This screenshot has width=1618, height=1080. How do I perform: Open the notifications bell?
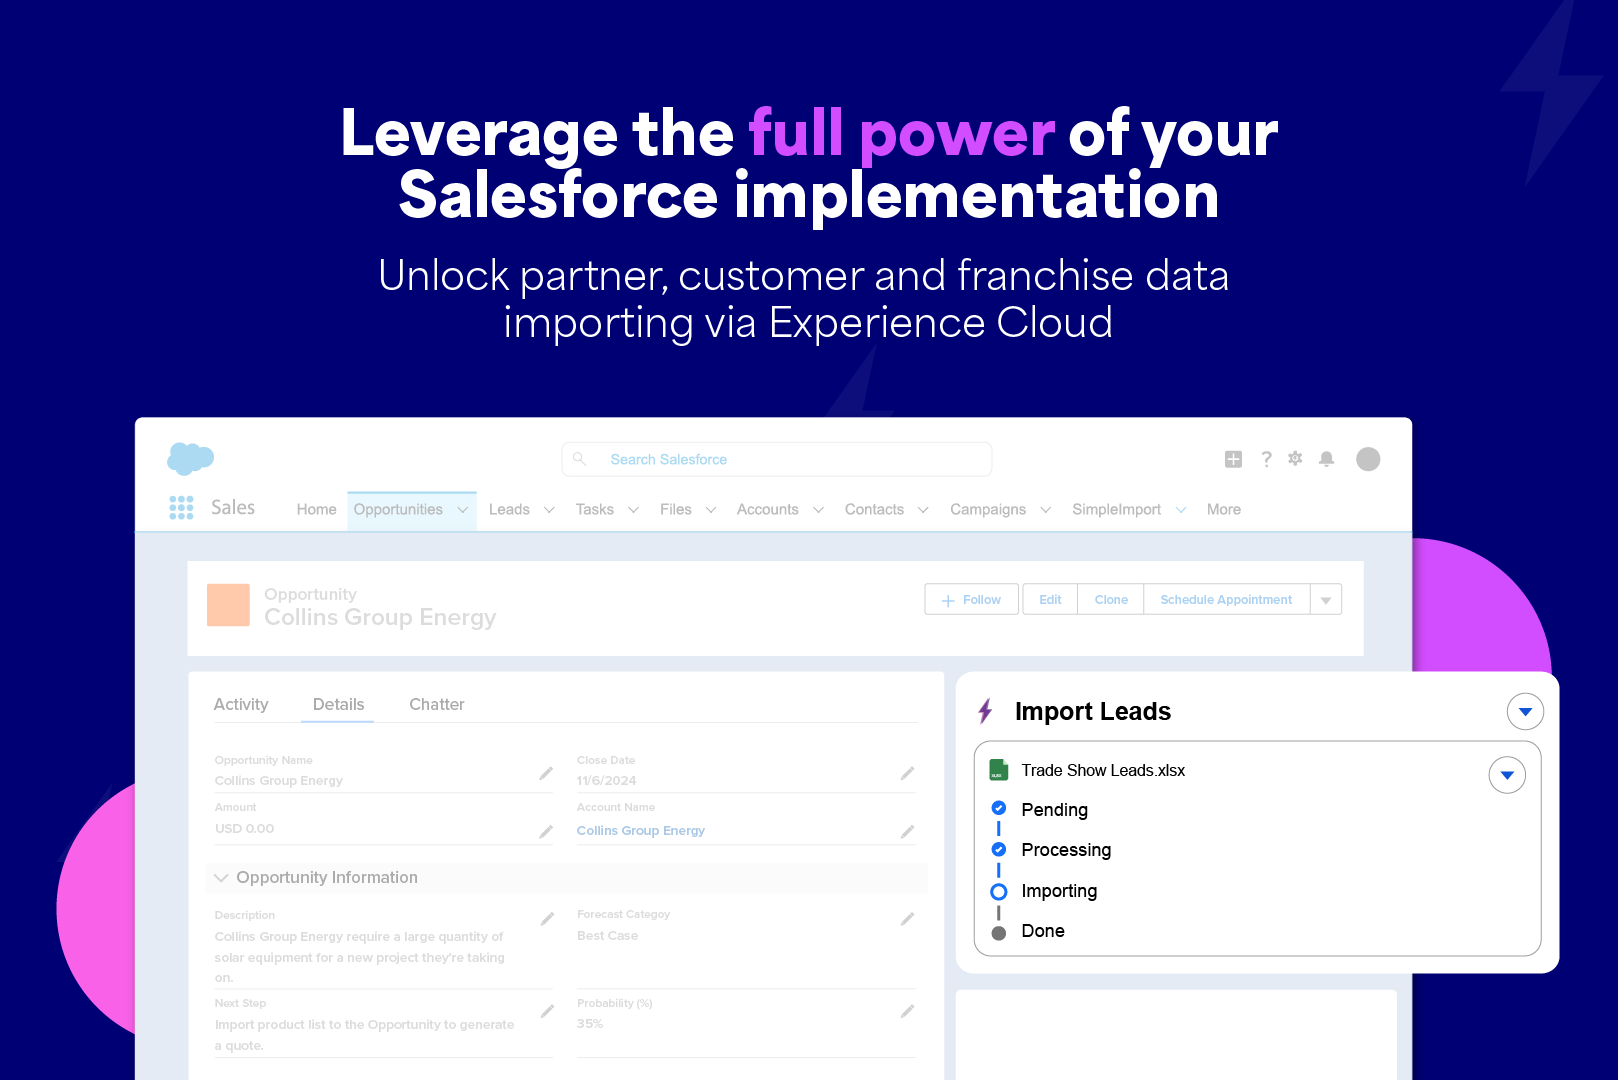click(x=1326, y=459)
